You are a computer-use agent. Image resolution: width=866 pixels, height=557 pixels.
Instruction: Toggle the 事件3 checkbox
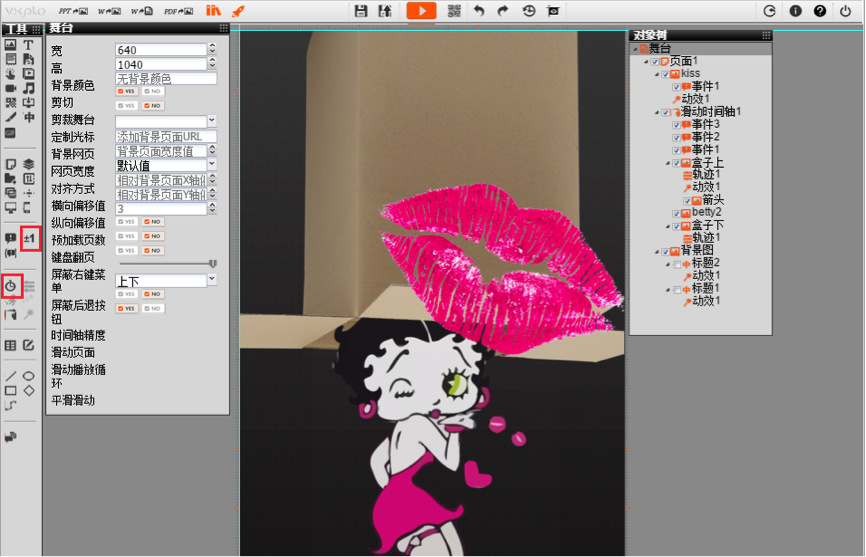point(676,125)
